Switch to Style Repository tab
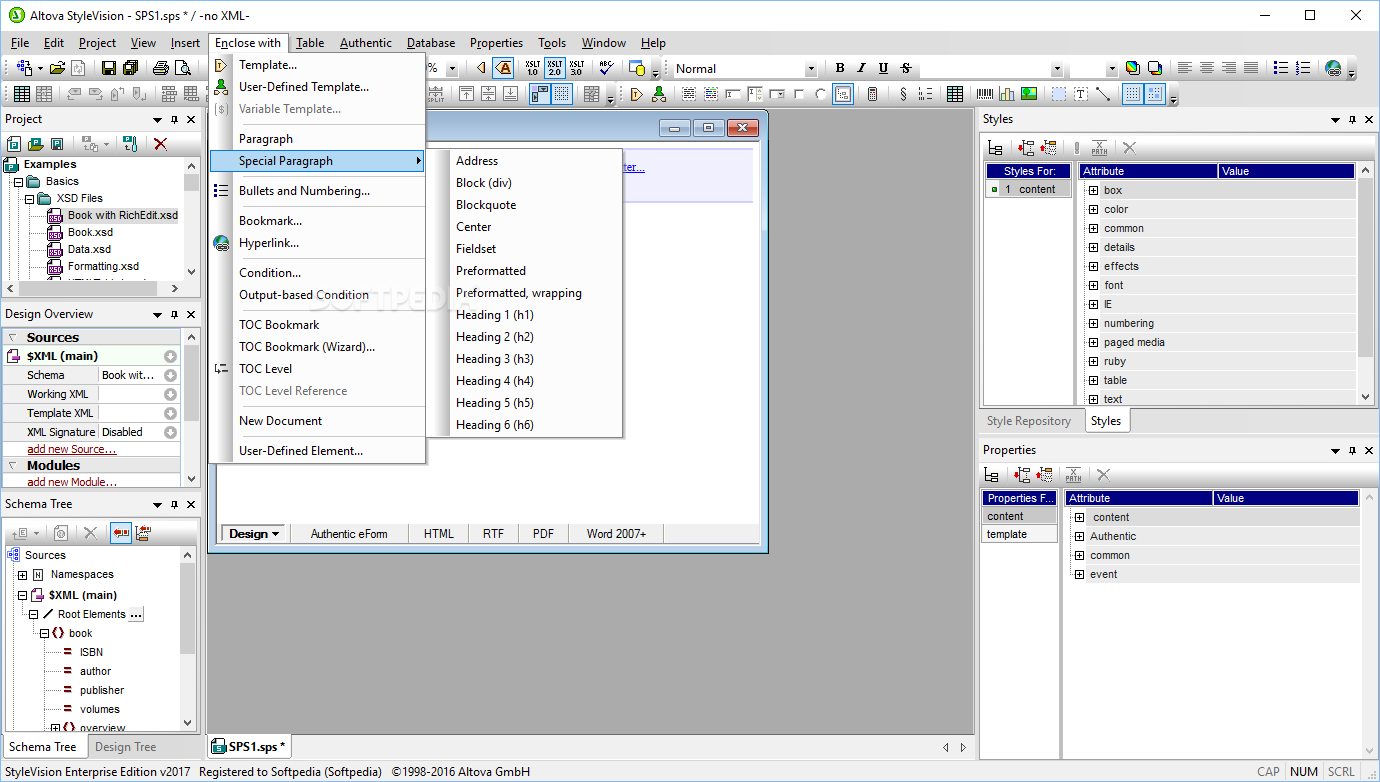 (1029, 421)
